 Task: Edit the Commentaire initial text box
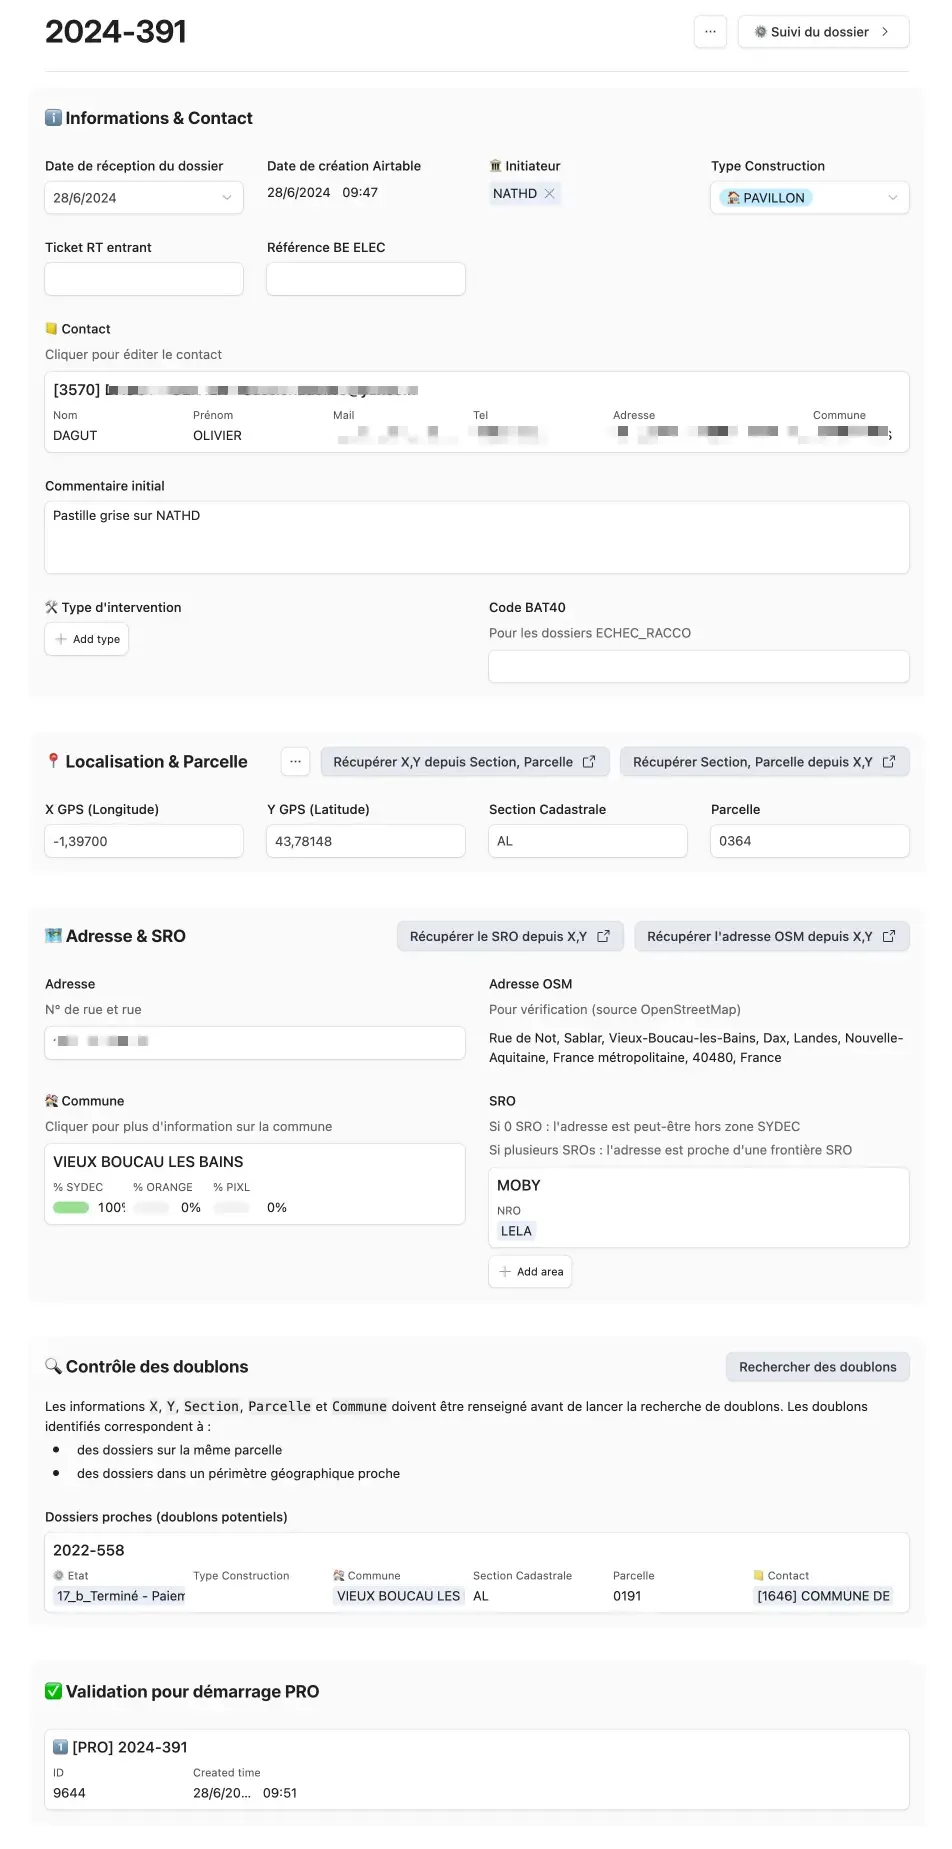coord(477,538)
